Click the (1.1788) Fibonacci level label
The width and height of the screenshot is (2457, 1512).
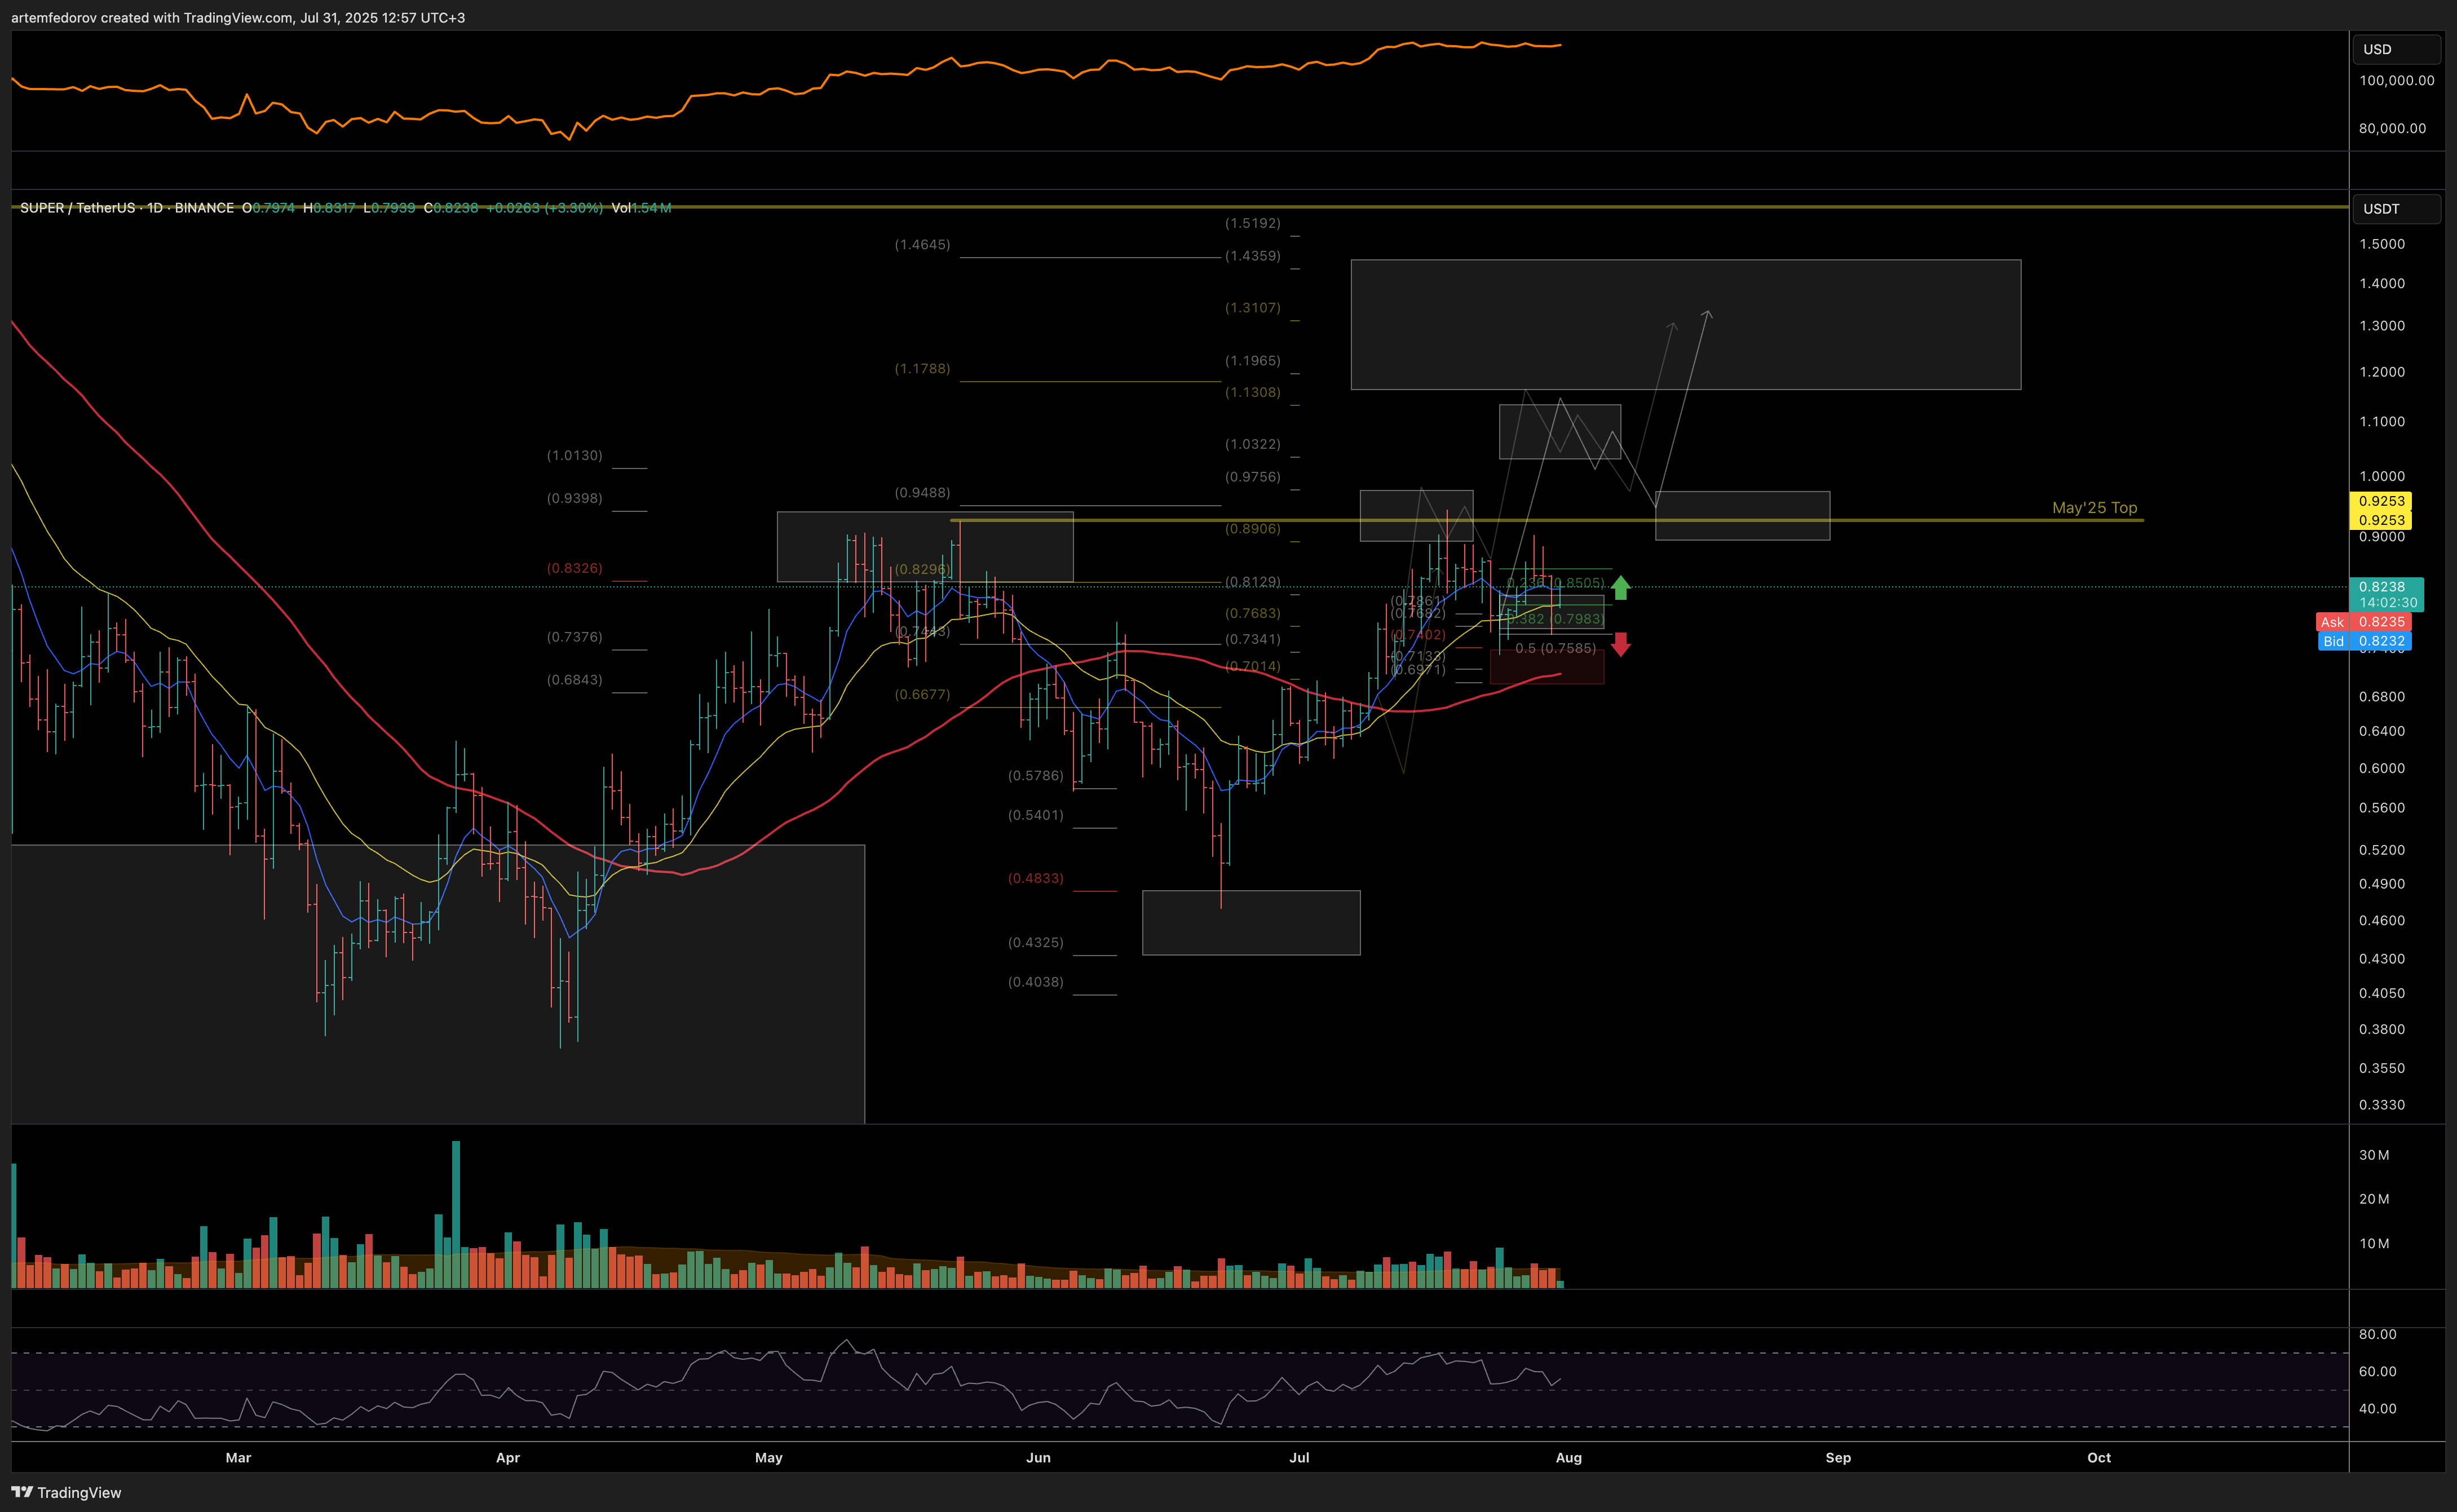(x=922, y=368)
